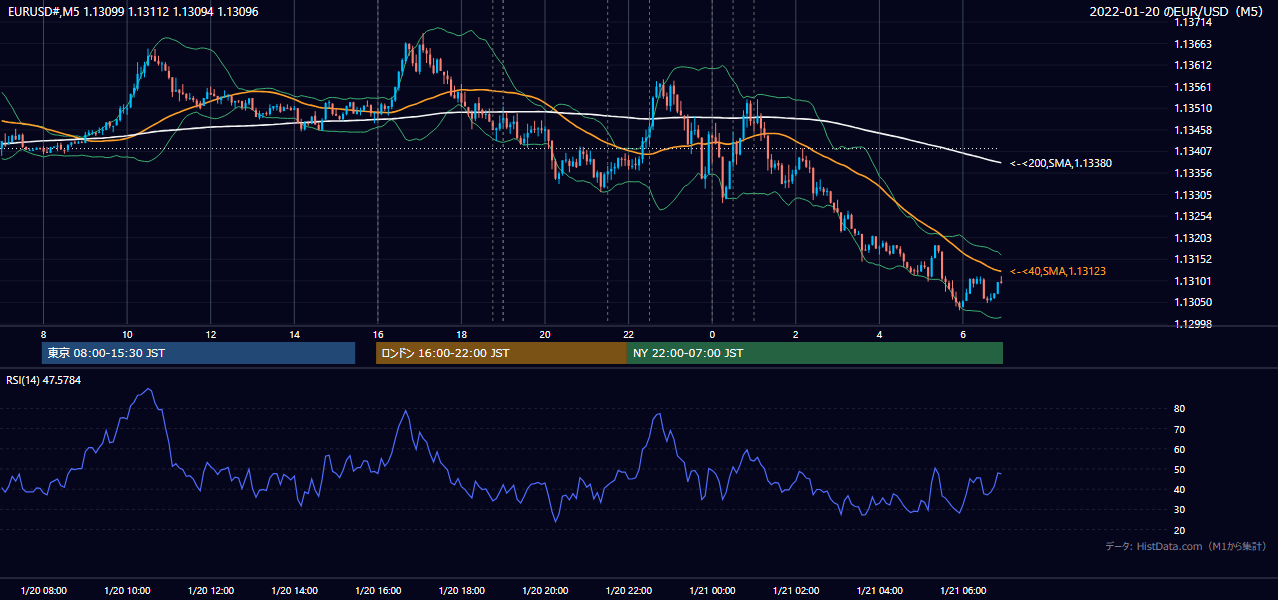The width and height of the screenshot is (1278, 600).
Task: Click price axis label 1.13305
Action: tap(1193, 195)
